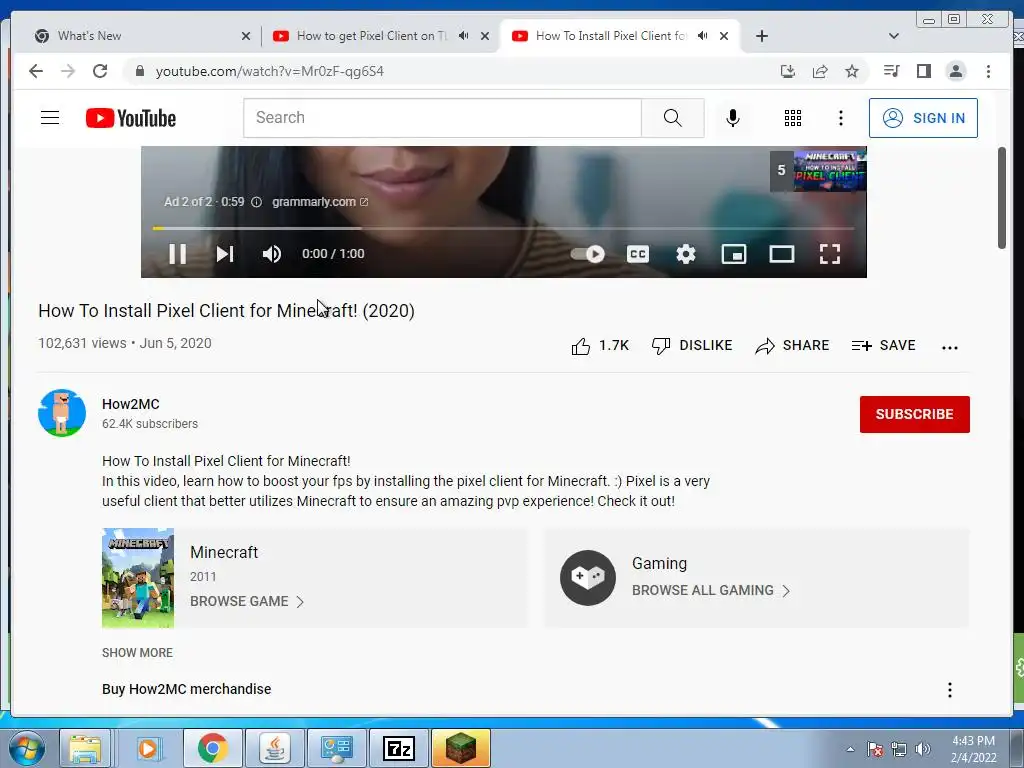This screenshot has width=1024, height=768.
Task: Expand description with SHOW MORE
Action: (137, 652)
